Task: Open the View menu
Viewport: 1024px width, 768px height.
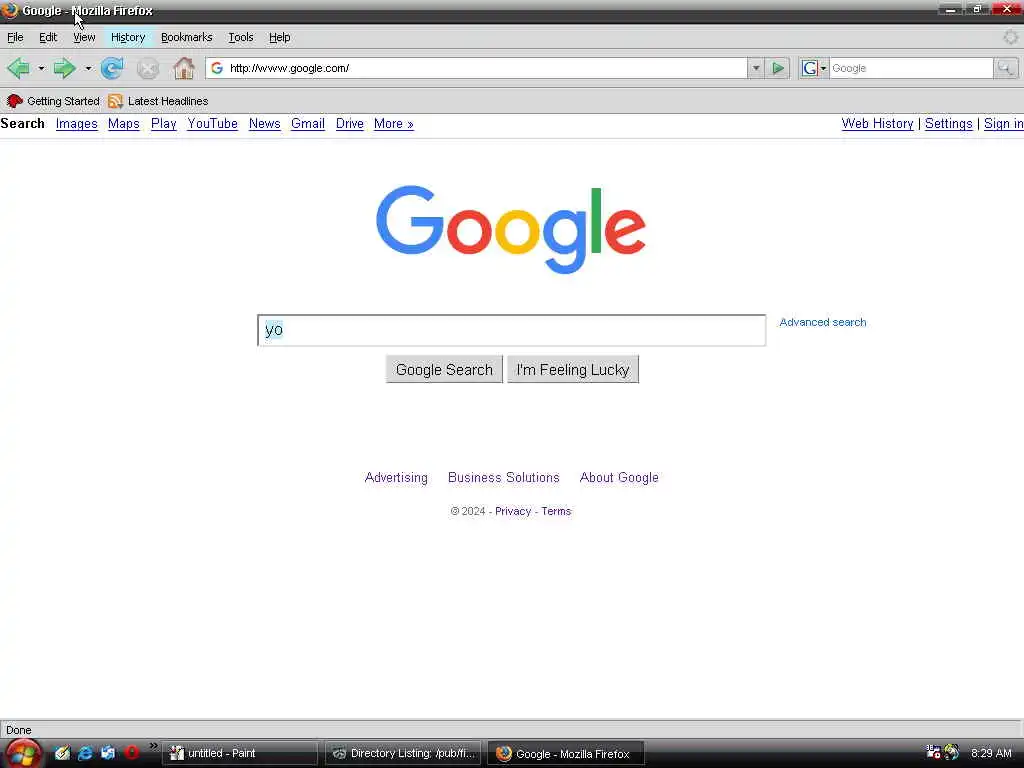Action: [x=84, y=37]
